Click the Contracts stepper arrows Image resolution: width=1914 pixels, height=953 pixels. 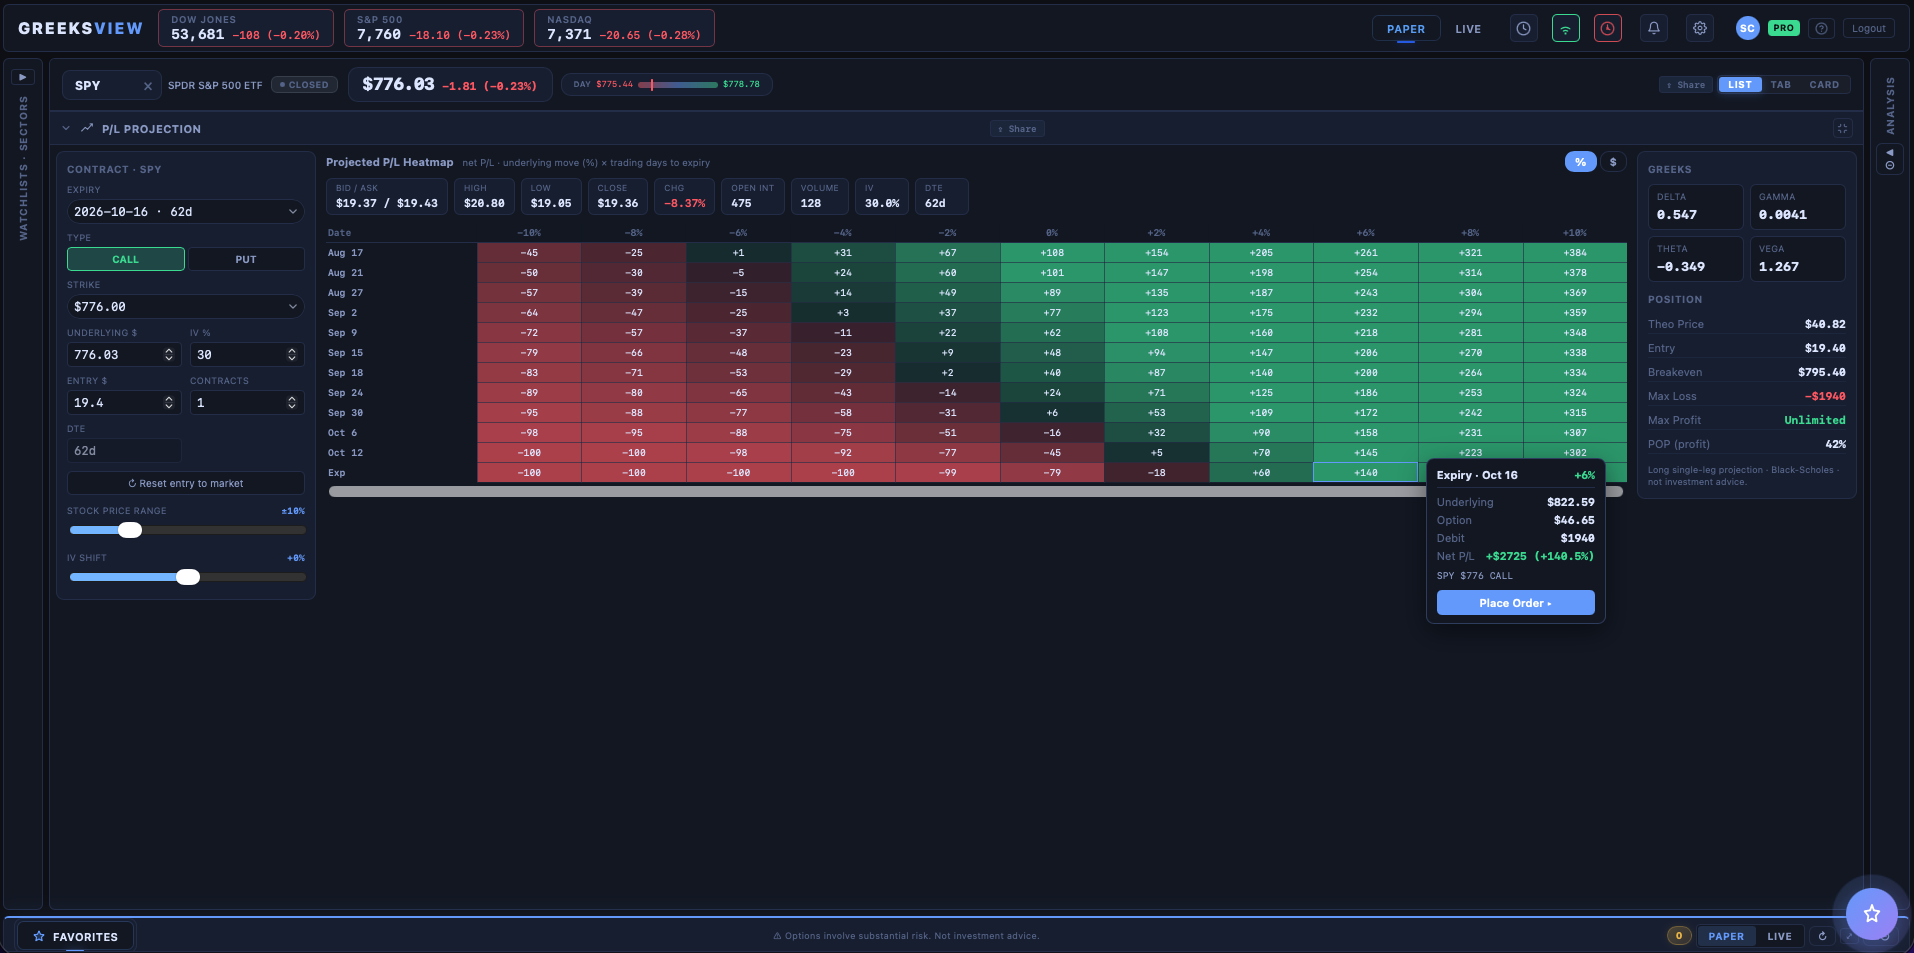click(x=292, y=403)
